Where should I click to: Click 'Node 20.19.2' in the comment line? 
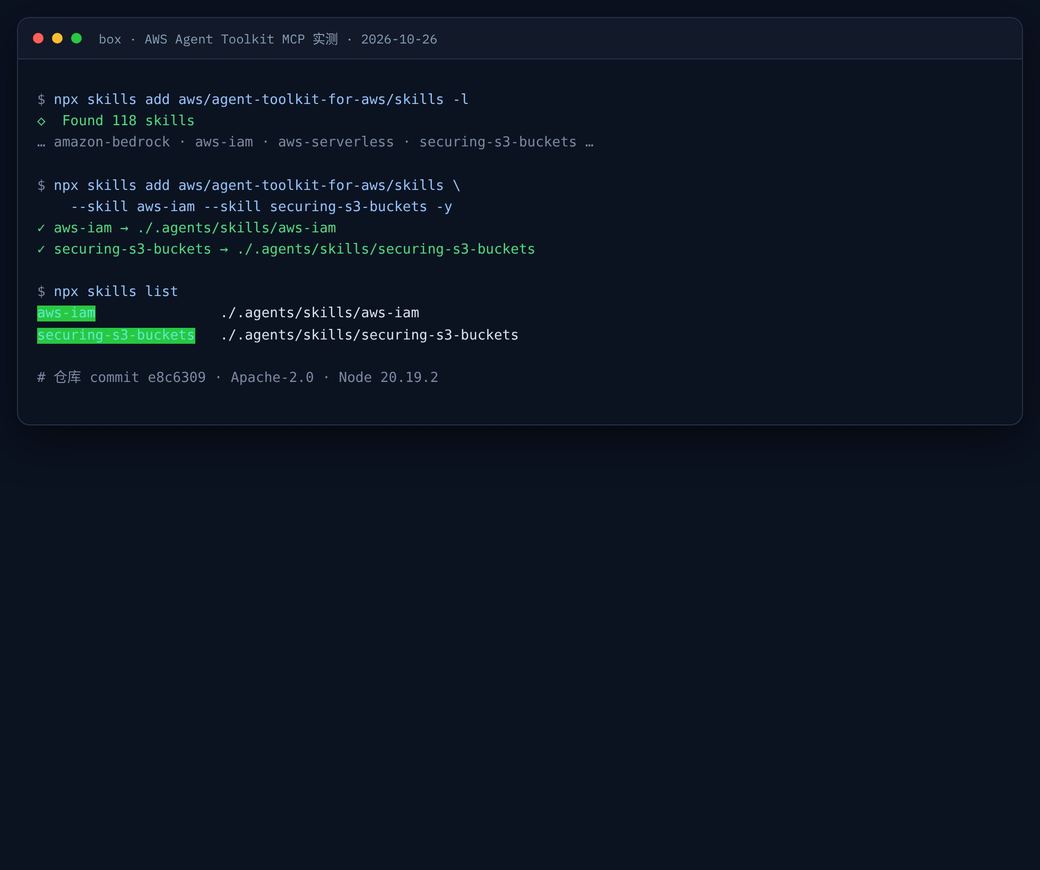(388, 377)
